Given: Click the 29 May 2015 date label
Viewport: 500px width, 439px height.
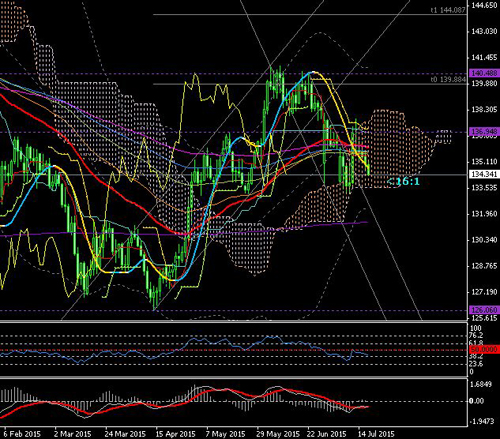Looking at the screenshot, I should [278, 434].
